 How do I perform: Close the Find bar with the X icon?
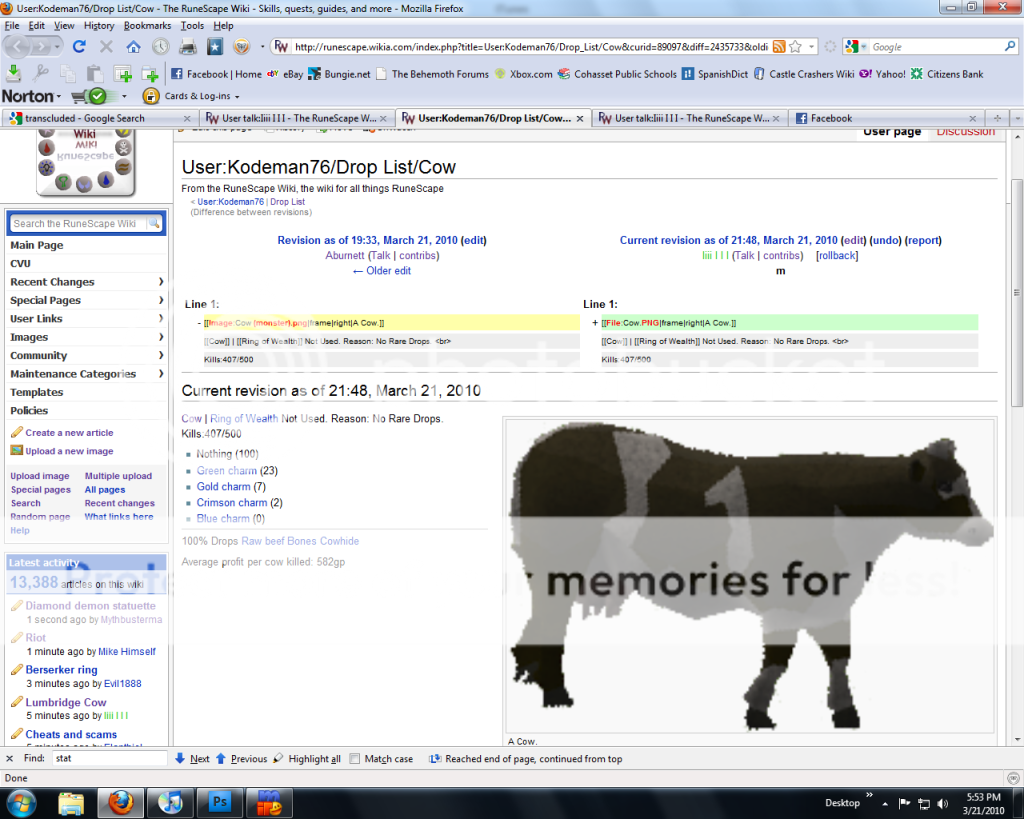[10, 759]
